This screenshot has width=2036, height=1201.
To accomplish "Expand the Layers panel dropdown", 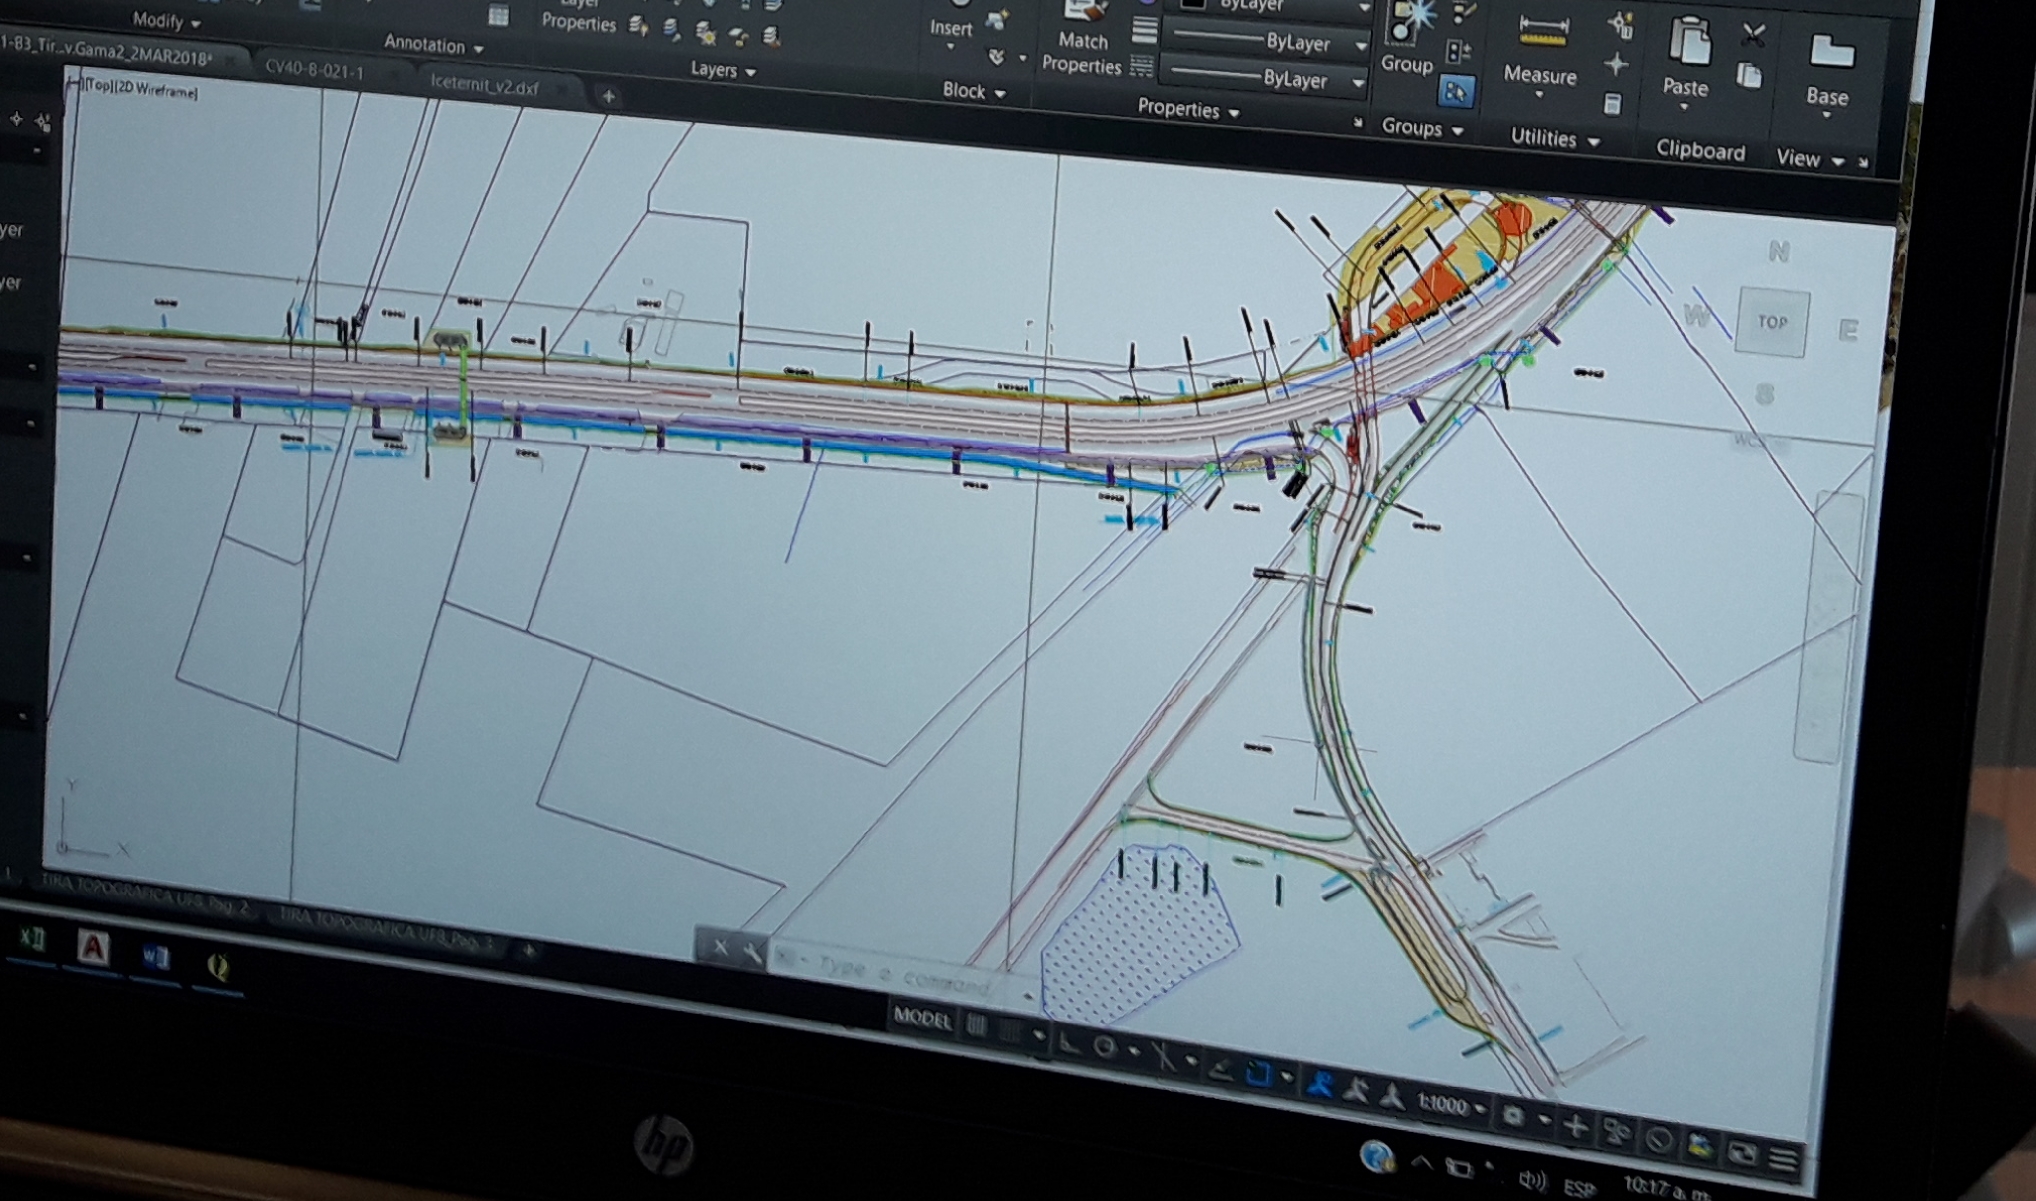I will (x=722, y=70).
